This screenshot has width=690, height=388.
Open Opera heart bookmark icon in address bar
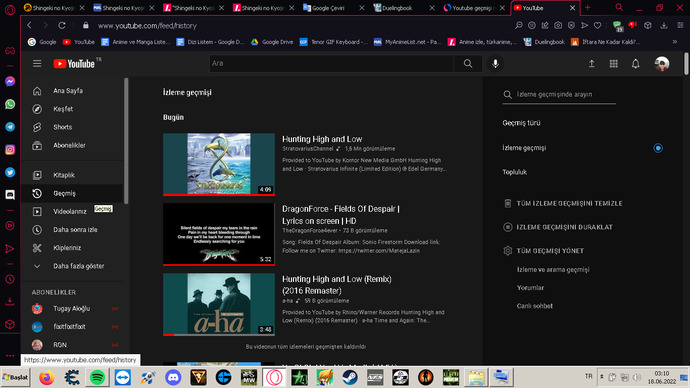pyautogui.click(x=597, y=26)
